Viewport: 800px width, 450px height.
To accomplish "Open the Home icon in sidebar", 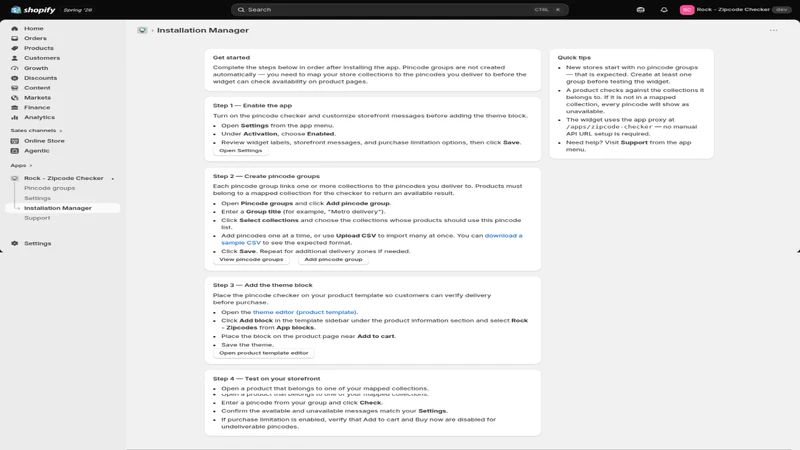I will [x=14, y=29].
